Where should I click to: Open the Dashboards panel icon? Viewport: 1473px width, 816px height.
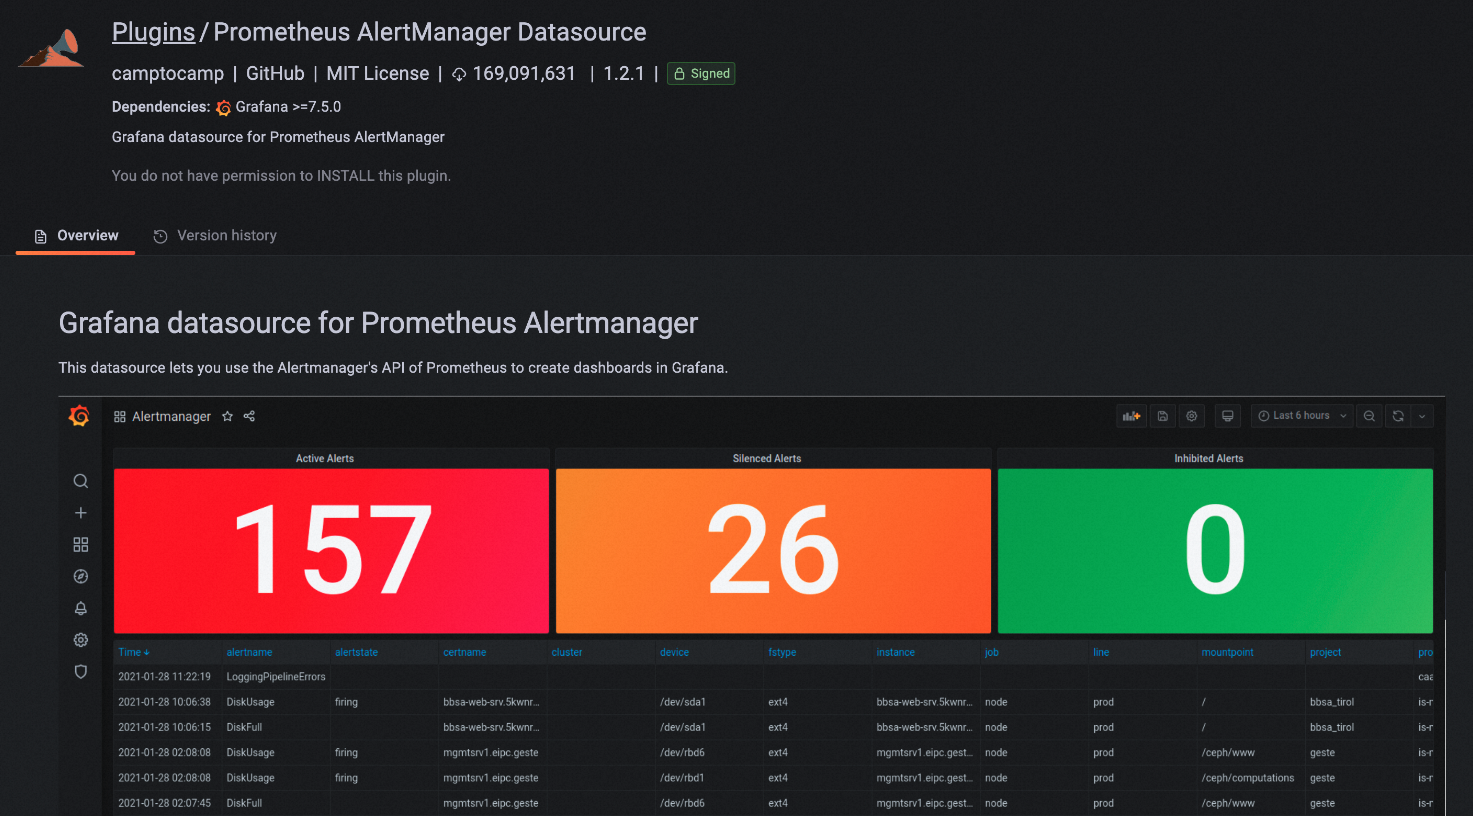coord(80,544)
